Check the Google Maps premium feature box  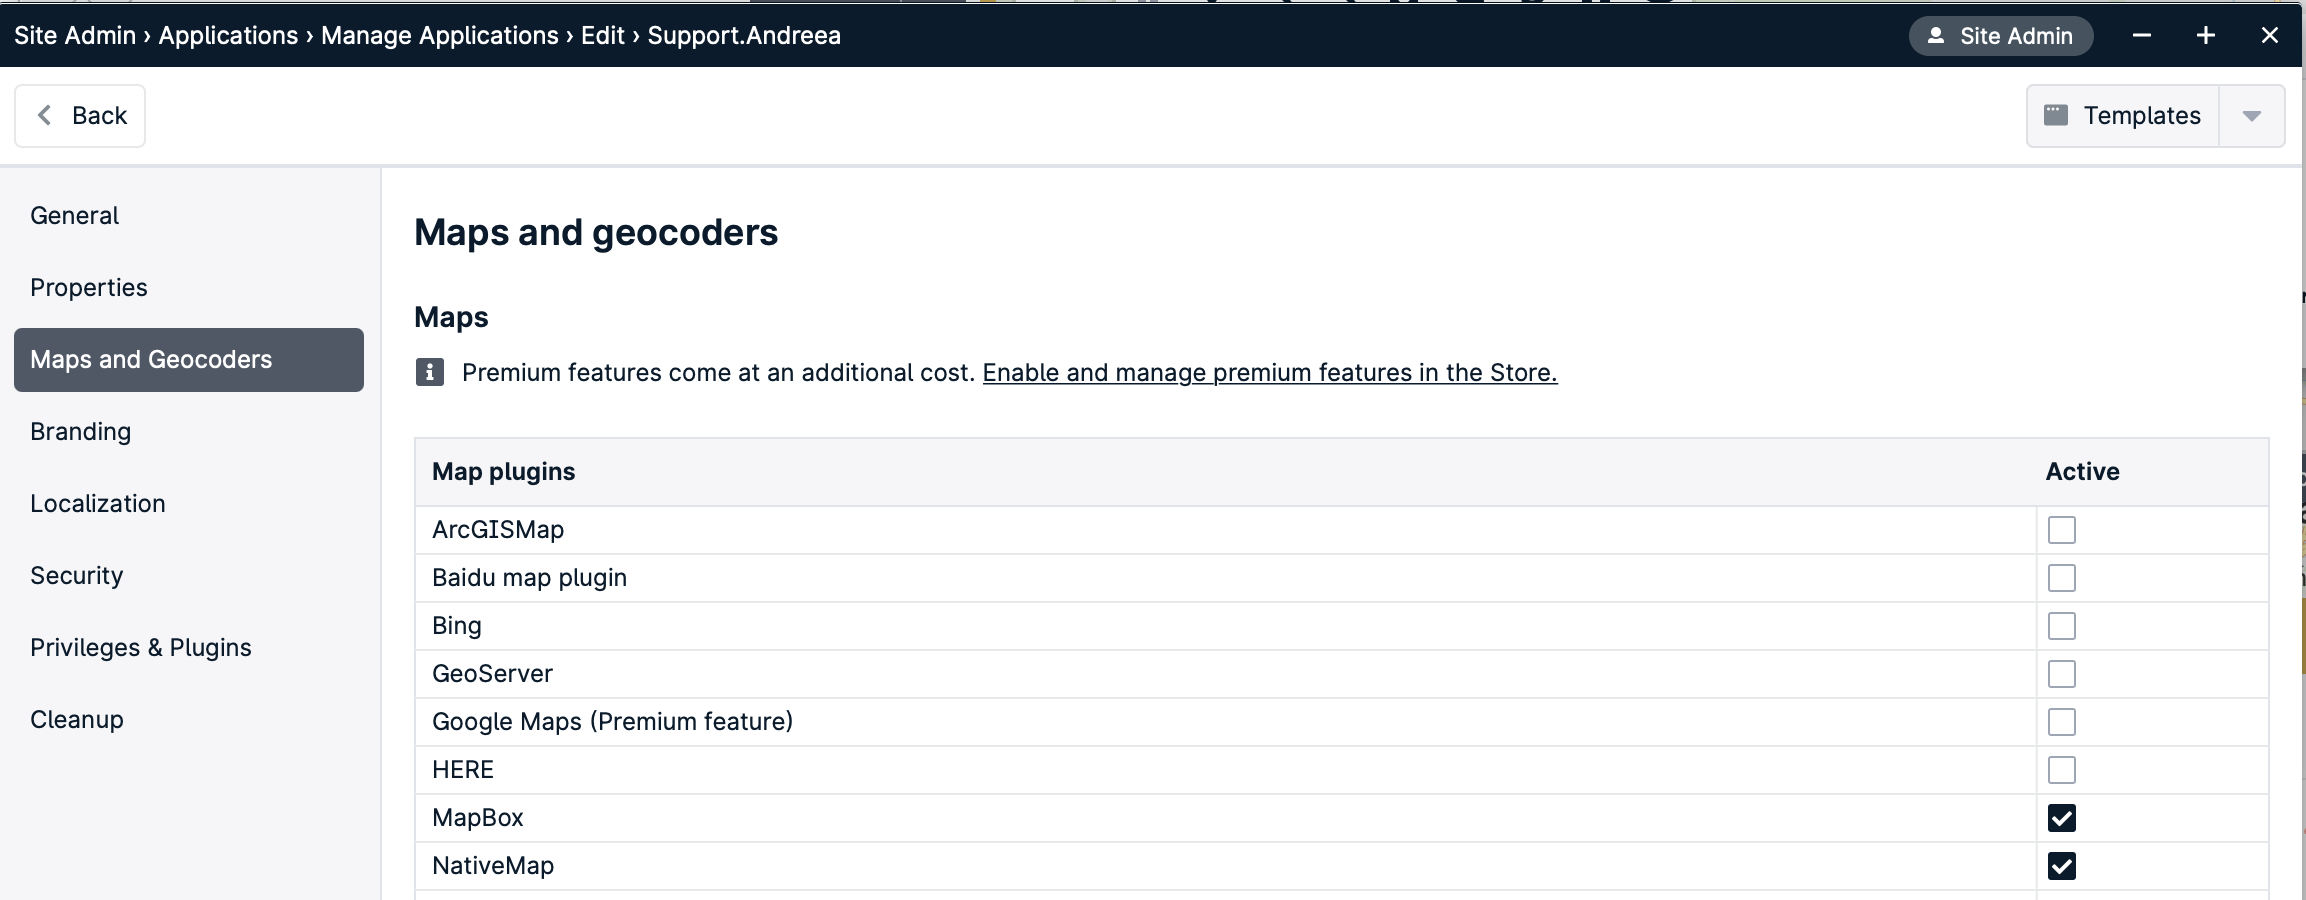(x=2062, y=722)
